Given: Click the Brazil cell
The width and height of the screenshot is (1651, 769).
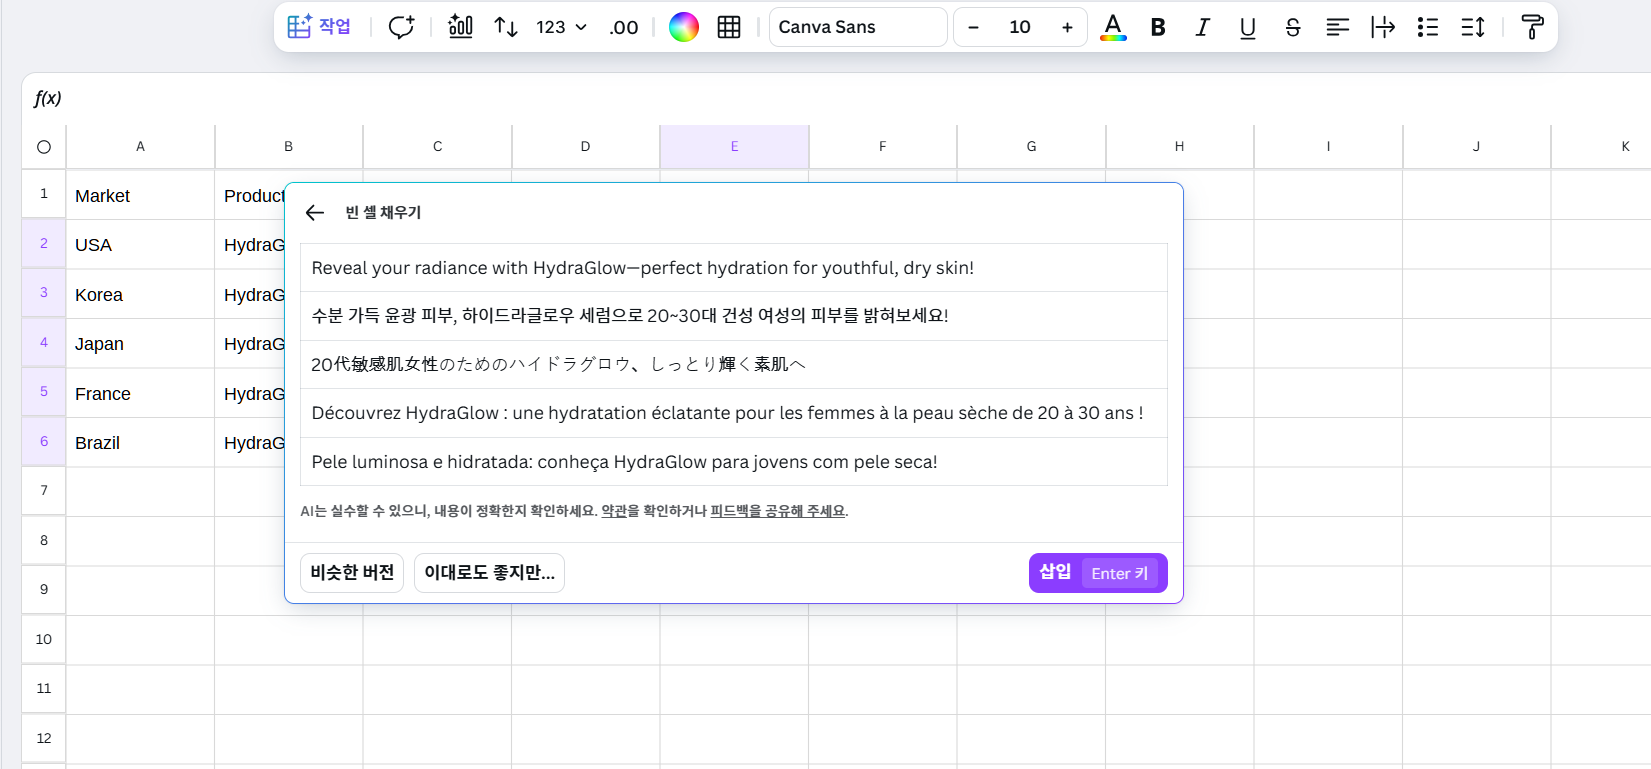Looking at the screenshot, I should coord(140,443).
